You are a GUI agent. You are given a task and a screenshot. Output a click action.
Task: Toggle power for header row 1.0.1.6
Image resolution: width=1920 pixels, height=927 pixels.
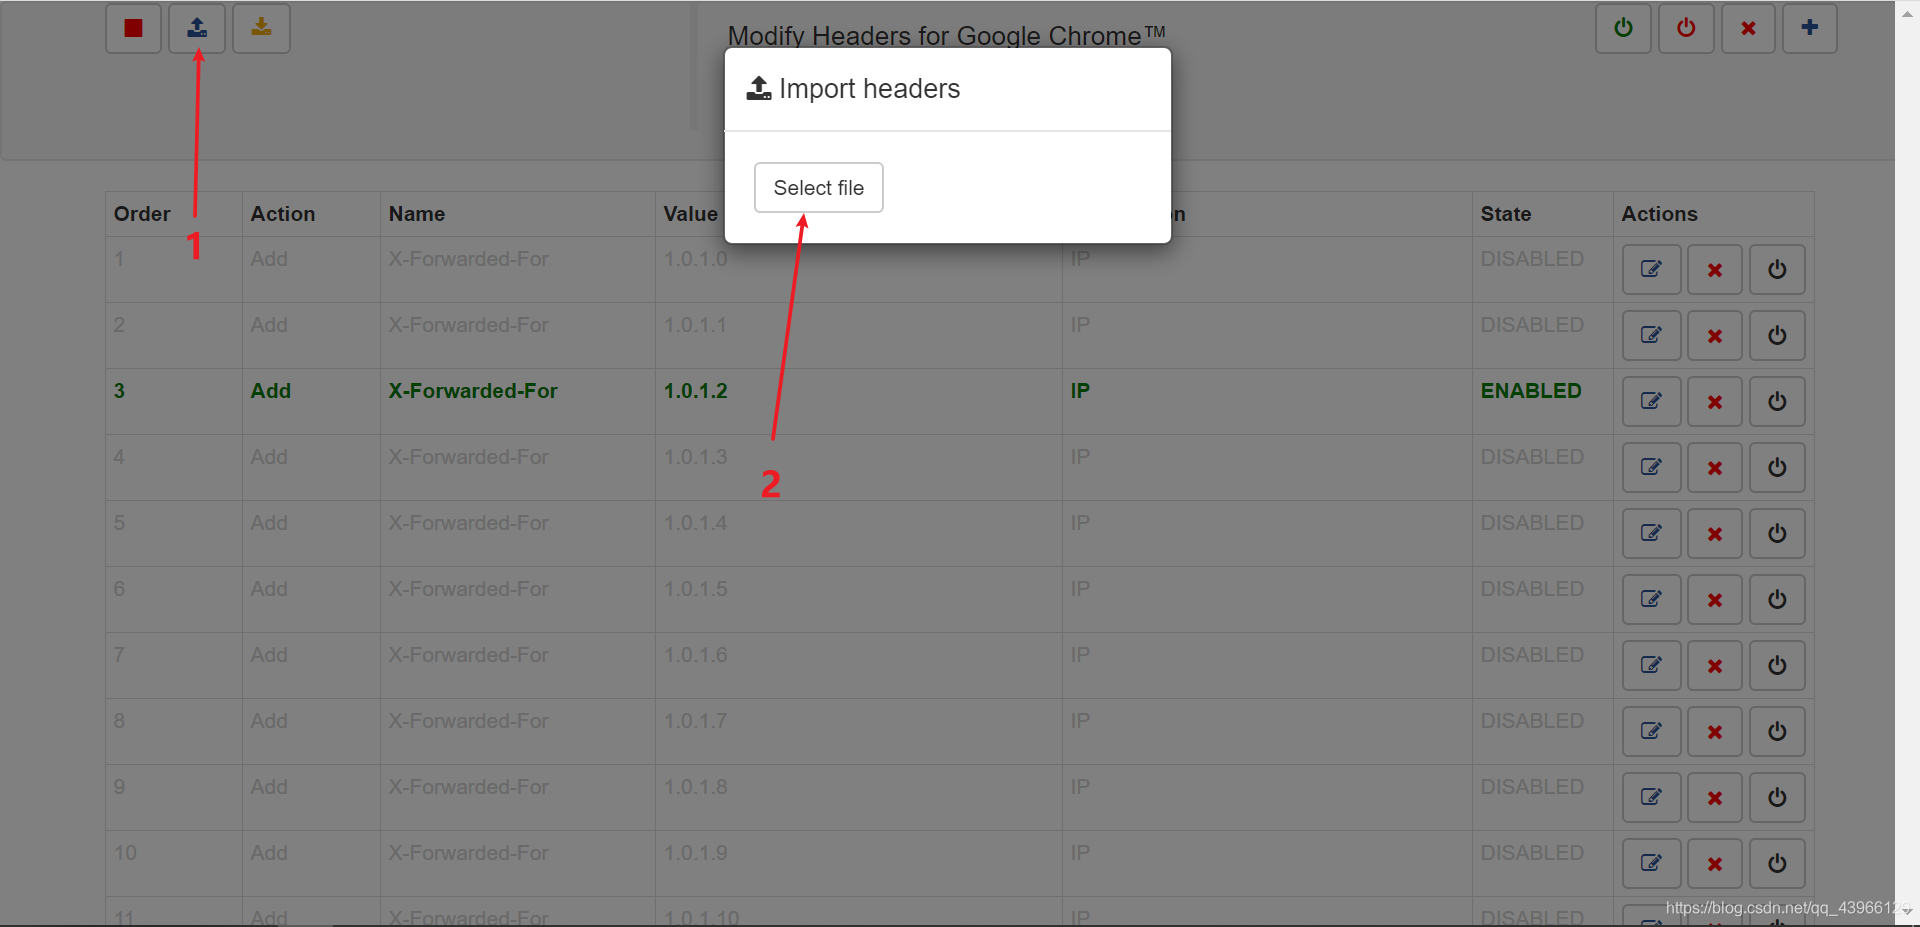coord(1777,666)
